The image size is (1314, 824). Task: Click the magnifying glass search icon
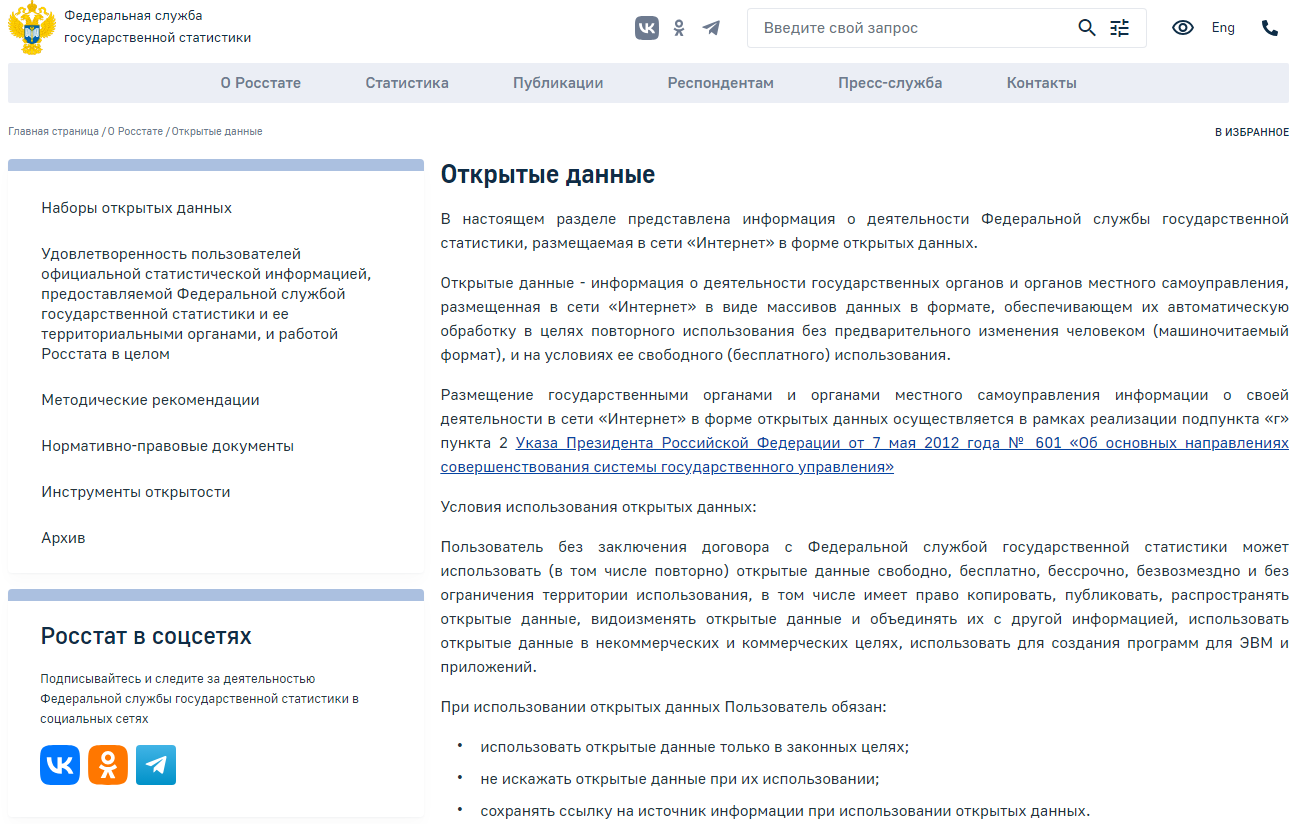[x=1087, y=28]
